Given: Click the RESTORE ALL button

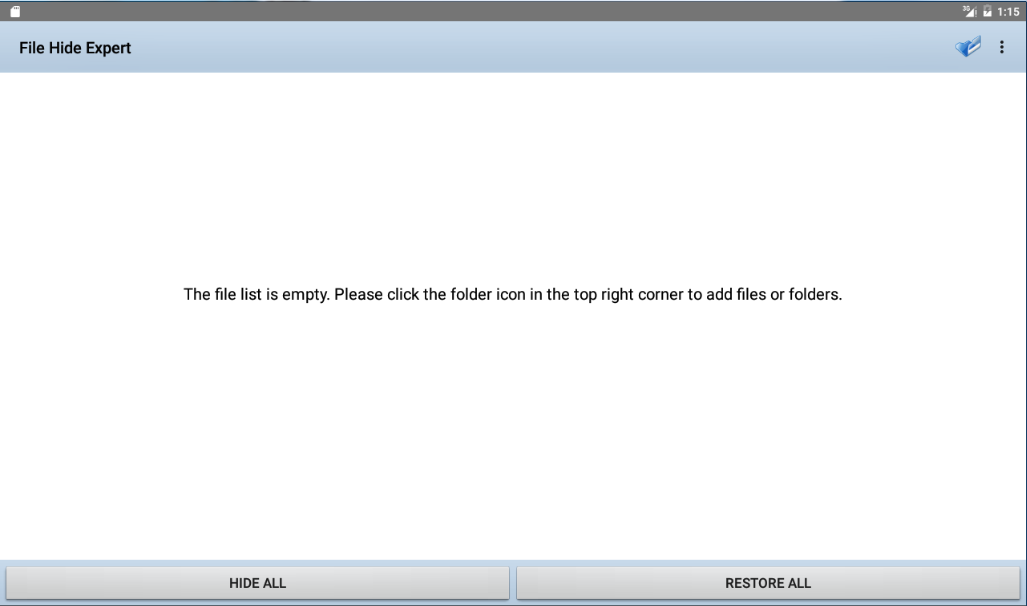Looking at the screenshot, I should pyautogui.click(x=768, y=582).
